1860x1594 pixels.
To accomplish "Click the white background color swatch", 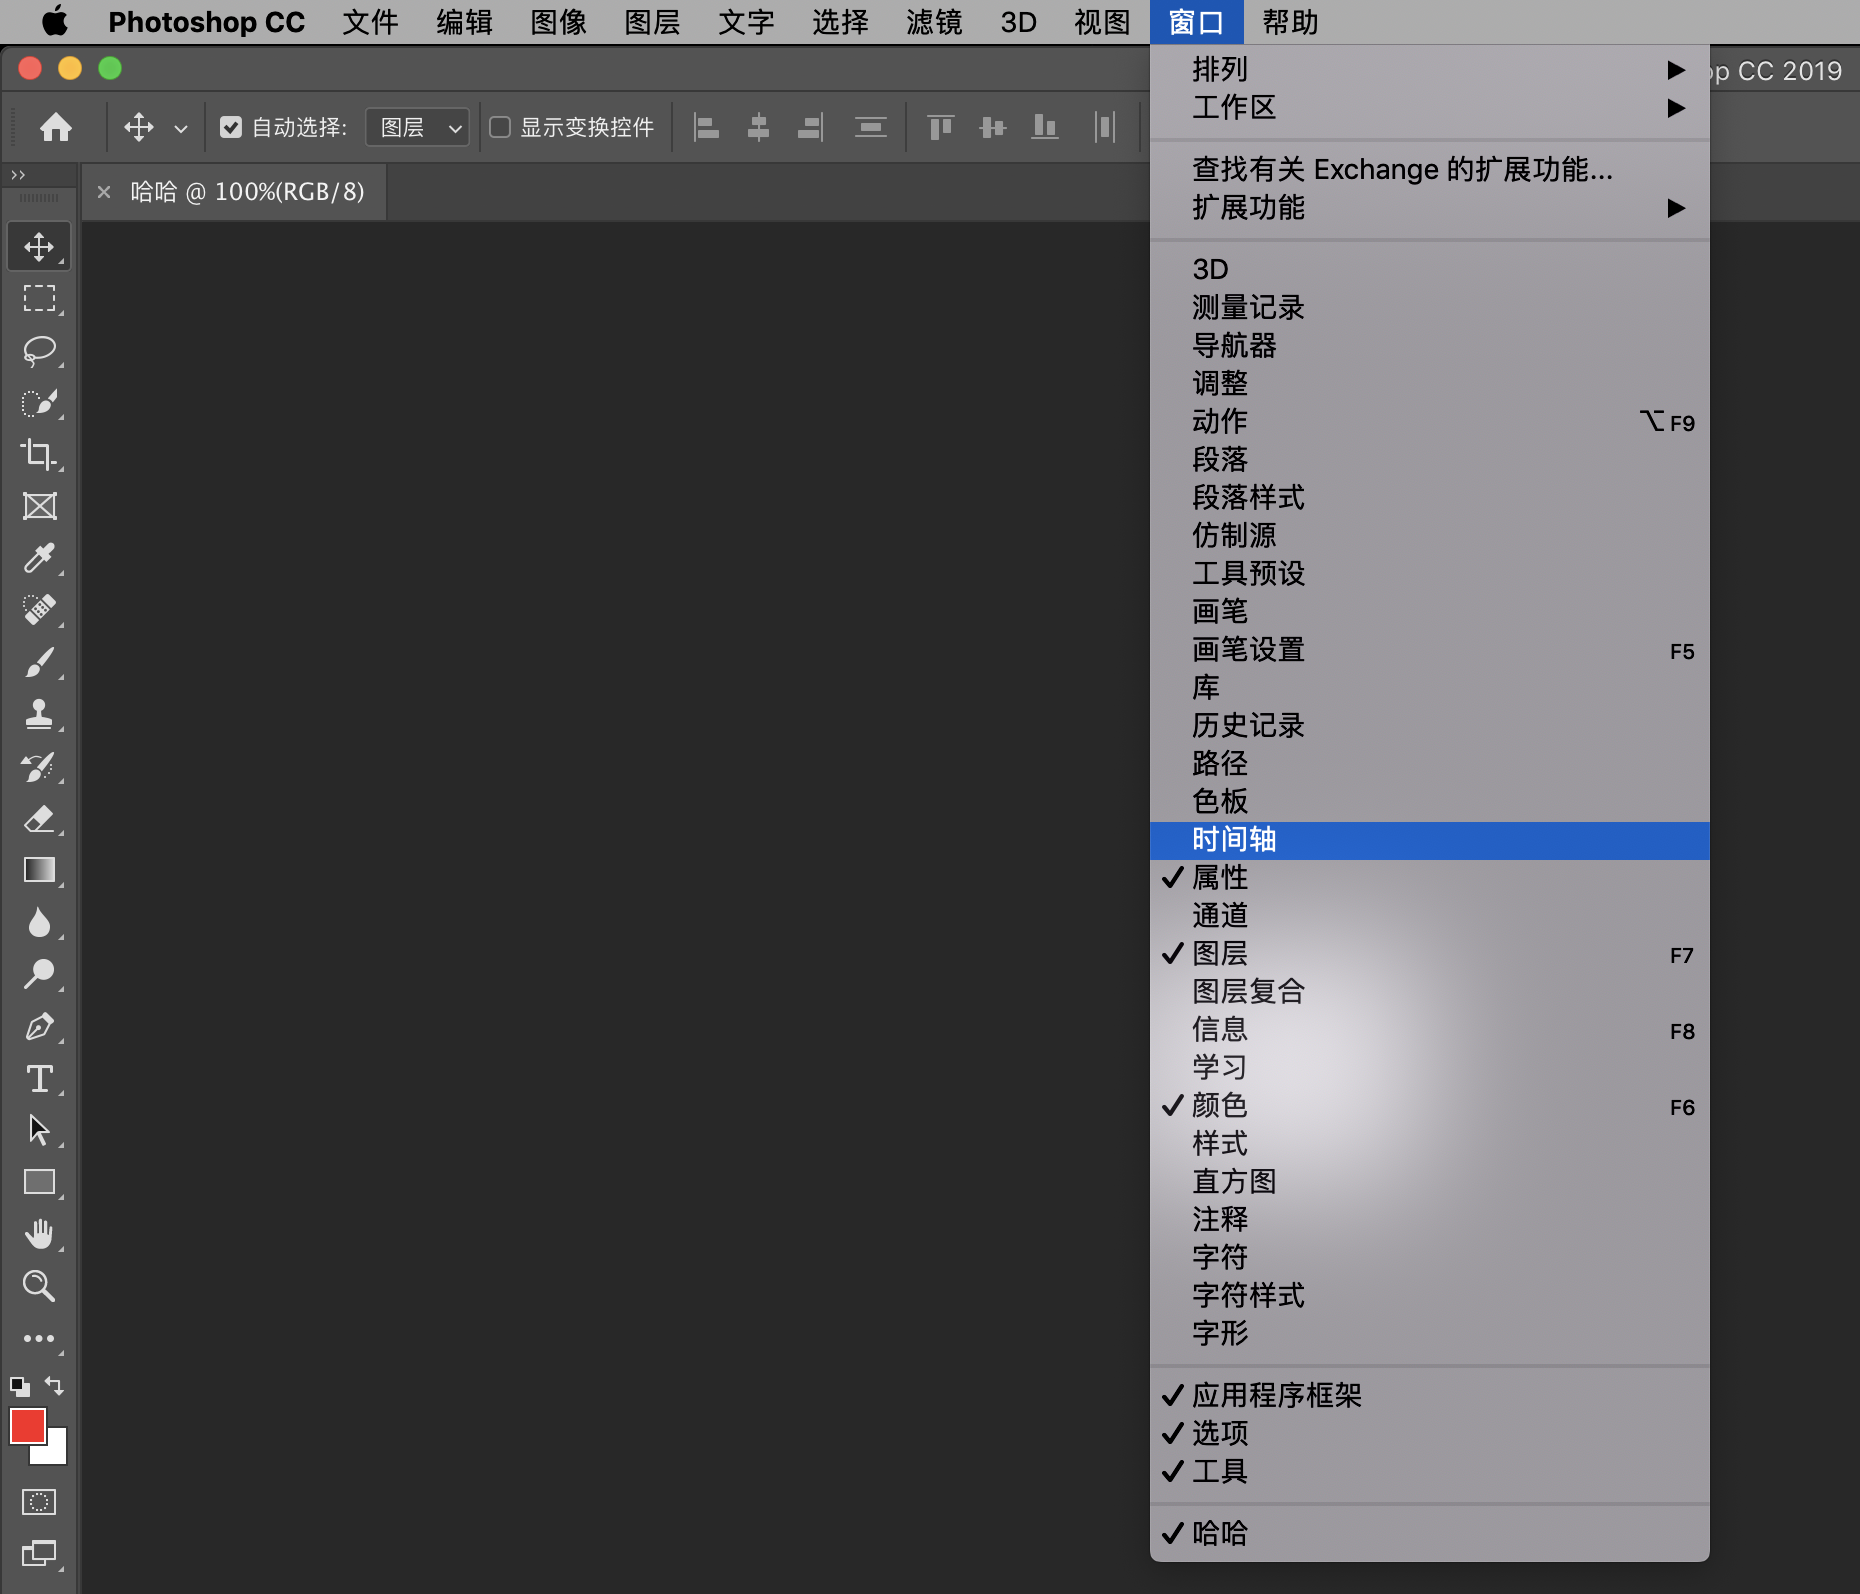I will (x=56, y=1453).
